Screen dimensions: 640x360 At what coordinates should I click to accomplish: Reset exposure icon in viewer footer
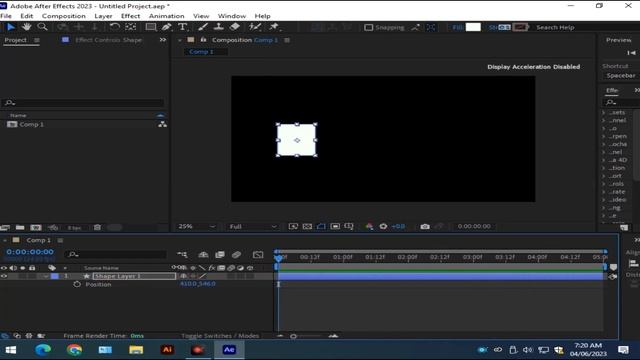pos(383,227)
